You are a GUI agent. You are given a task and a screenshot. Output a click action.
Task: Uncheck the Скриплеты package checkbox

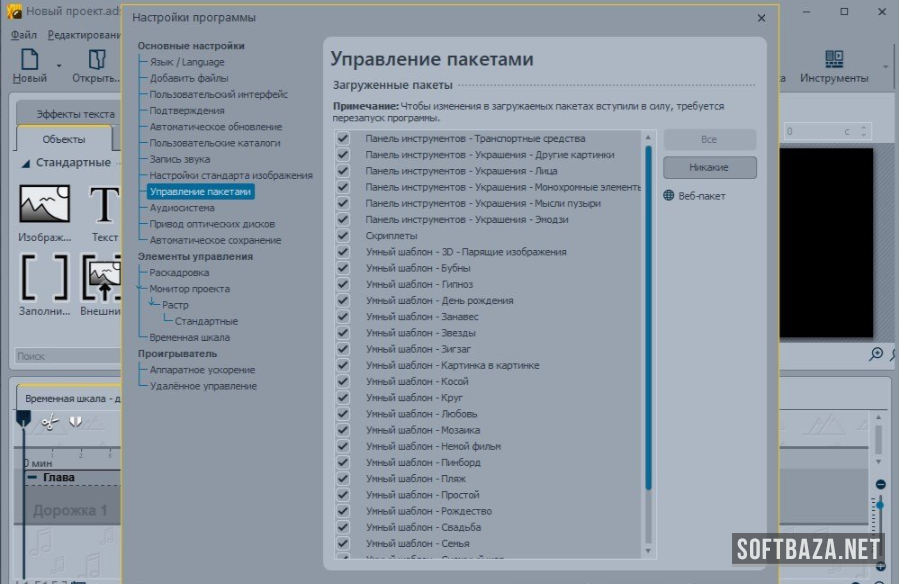343,236
